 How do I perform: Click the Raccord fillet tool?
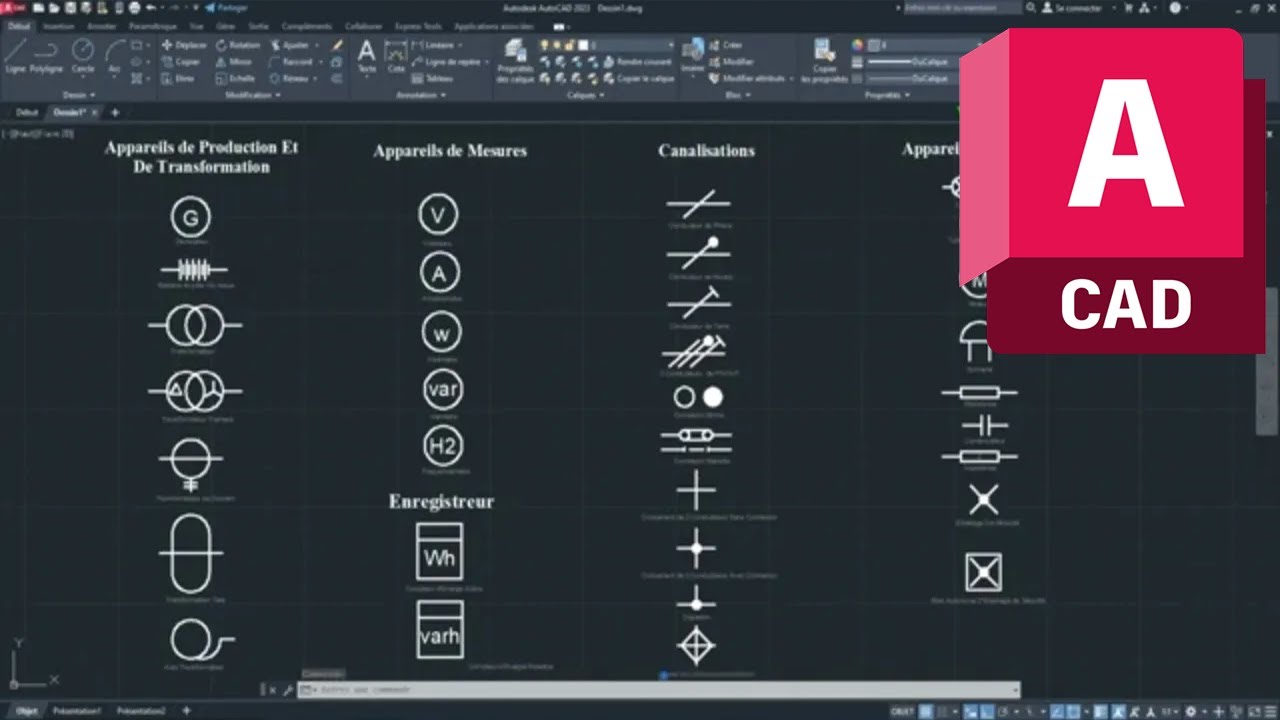291,61
